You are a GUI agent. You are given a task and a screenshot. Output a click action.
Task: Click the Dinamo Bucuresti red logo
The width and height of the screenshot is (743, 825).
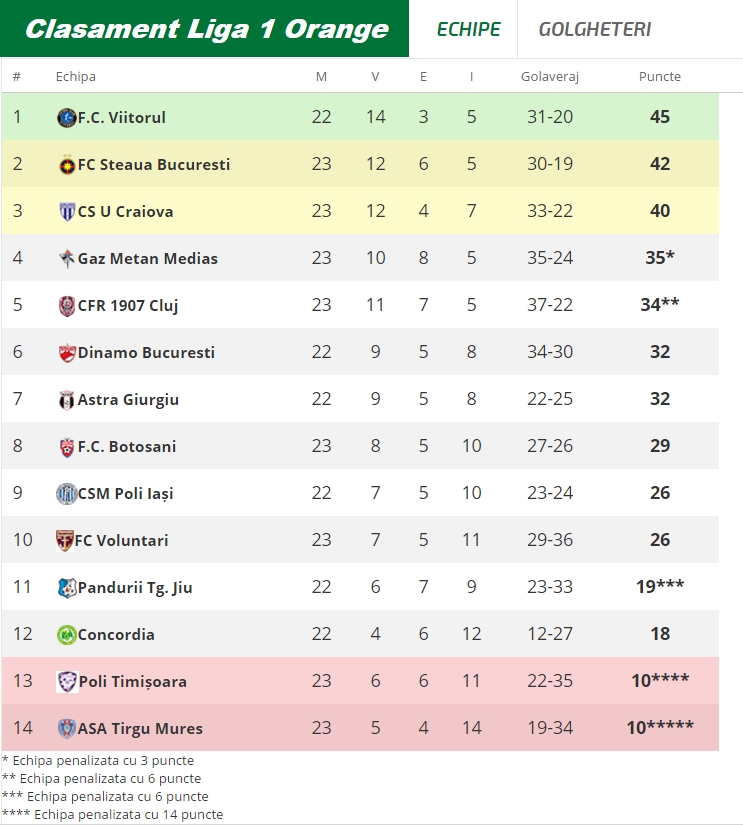[x=67, y=353]
